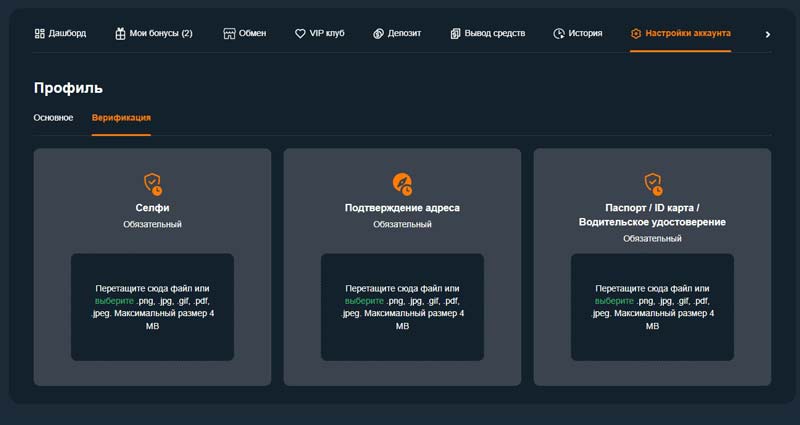
Task: Expand navigation with the right arrow chevron
Action: tap(767, 34)
